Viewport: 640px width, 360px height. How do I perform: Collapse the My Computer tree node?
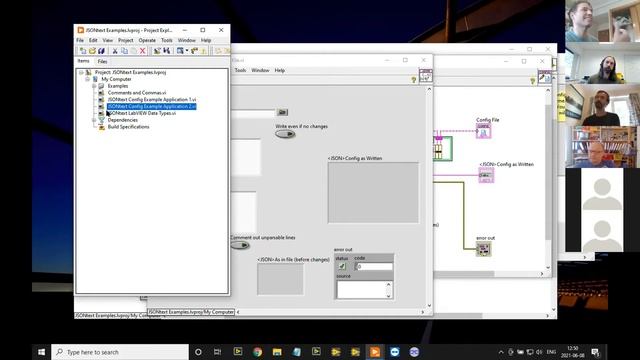point(88,79)
